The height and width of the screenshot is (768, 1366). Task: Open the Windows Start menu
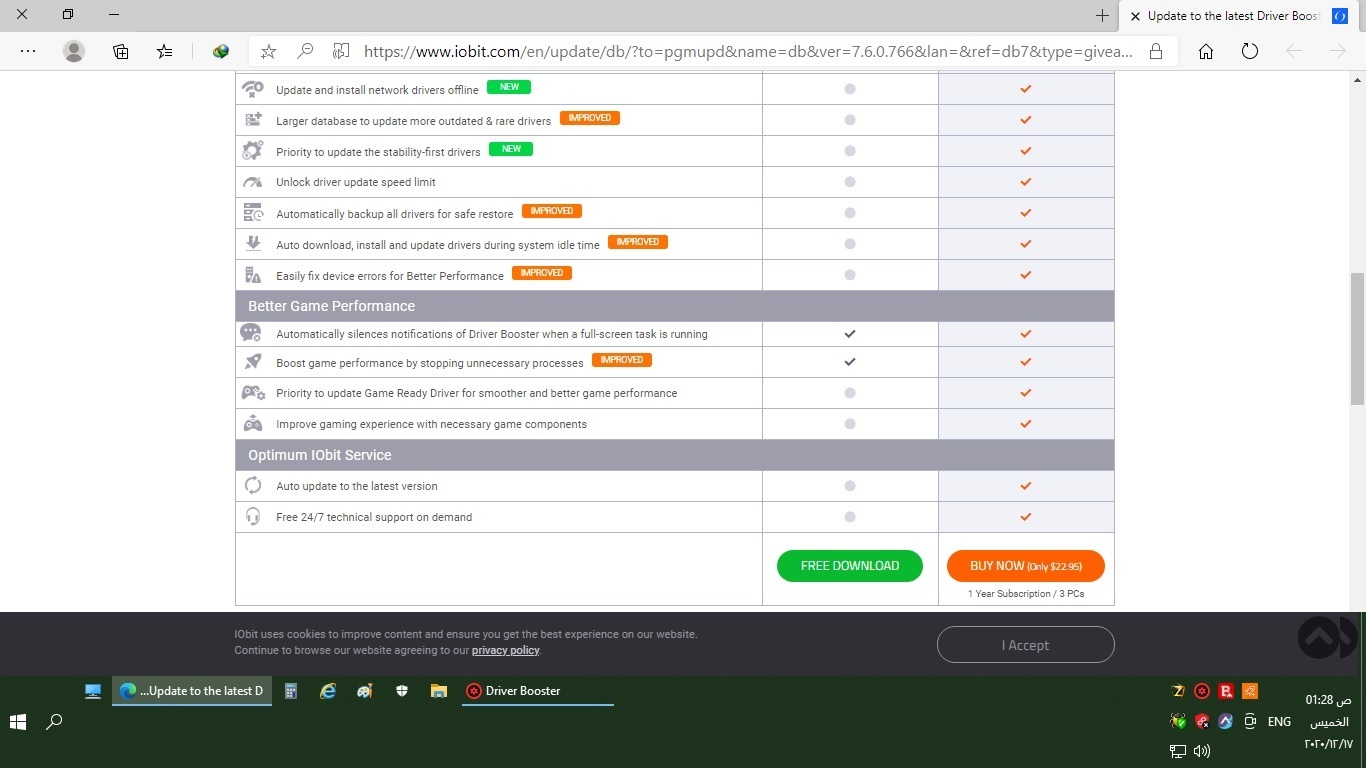click(18, 721)
